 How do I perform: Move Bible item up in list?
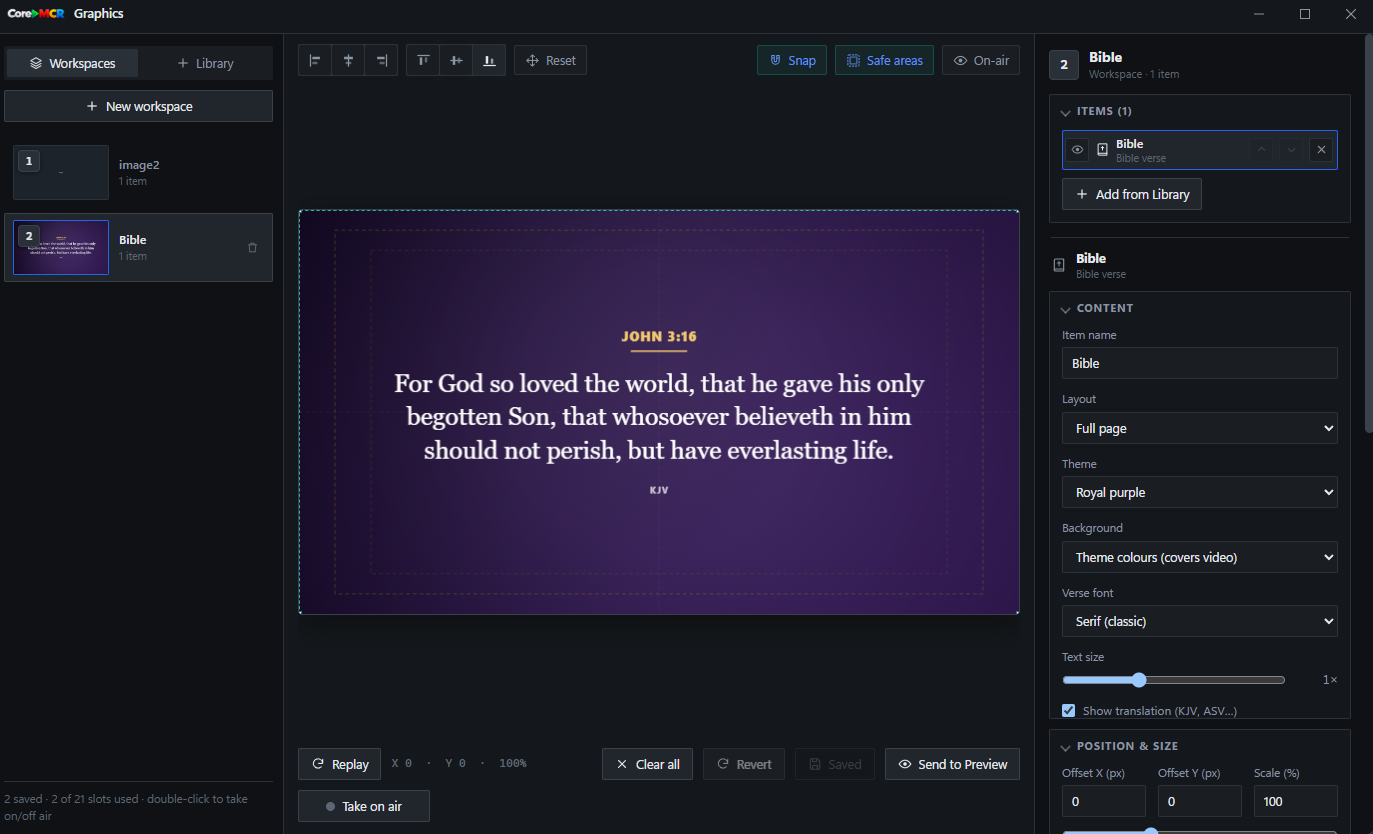click(x=1261, y=150)
